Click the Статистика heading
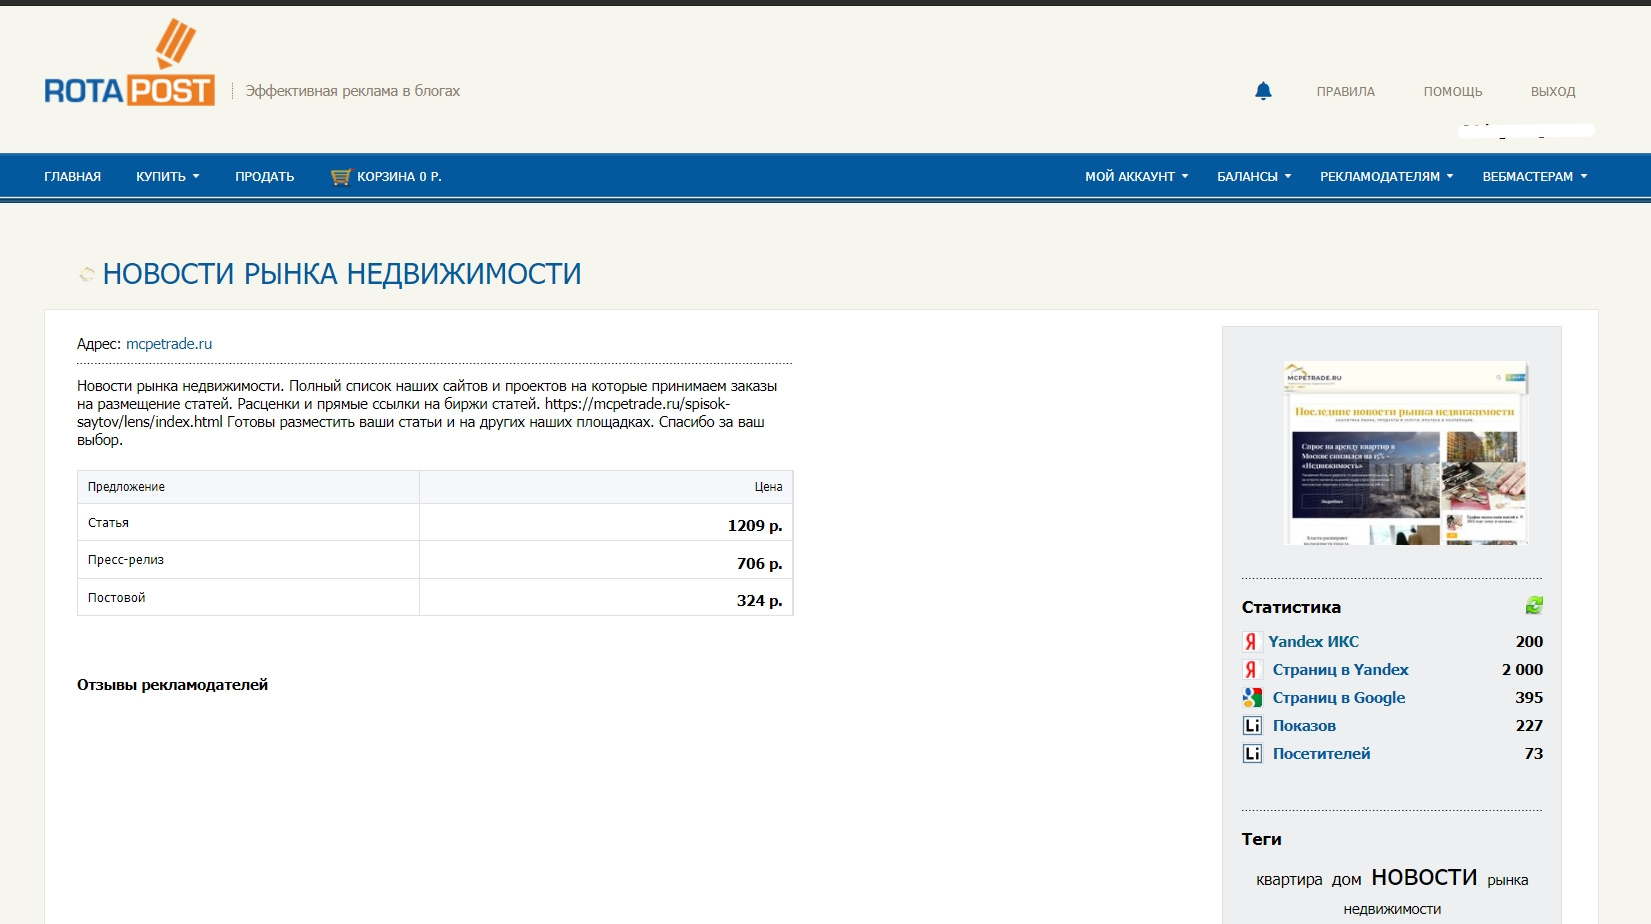Viewport: 1651px width, 924px height. click(1291, 607)
